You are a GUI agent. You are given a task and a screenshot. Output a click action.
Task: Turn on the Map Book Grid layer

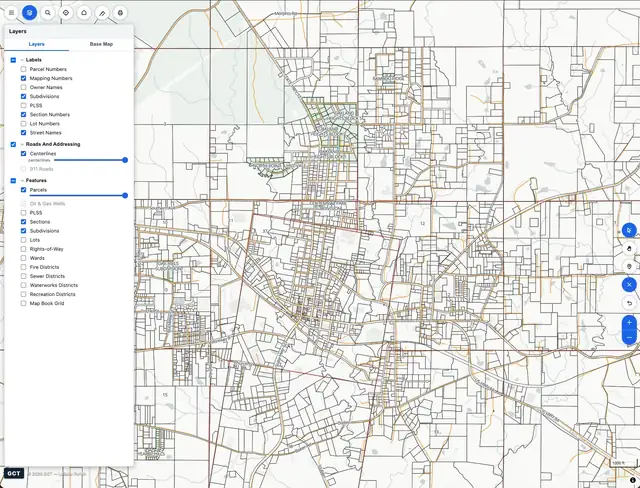point(23,303)
